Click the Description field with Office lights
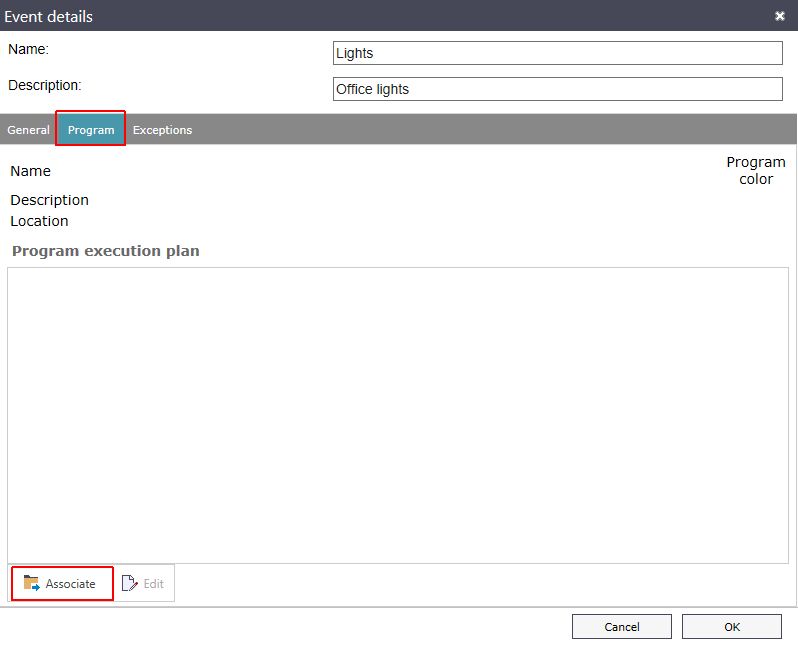This screenshot has width=798, height=645. [x=557, y=89]
